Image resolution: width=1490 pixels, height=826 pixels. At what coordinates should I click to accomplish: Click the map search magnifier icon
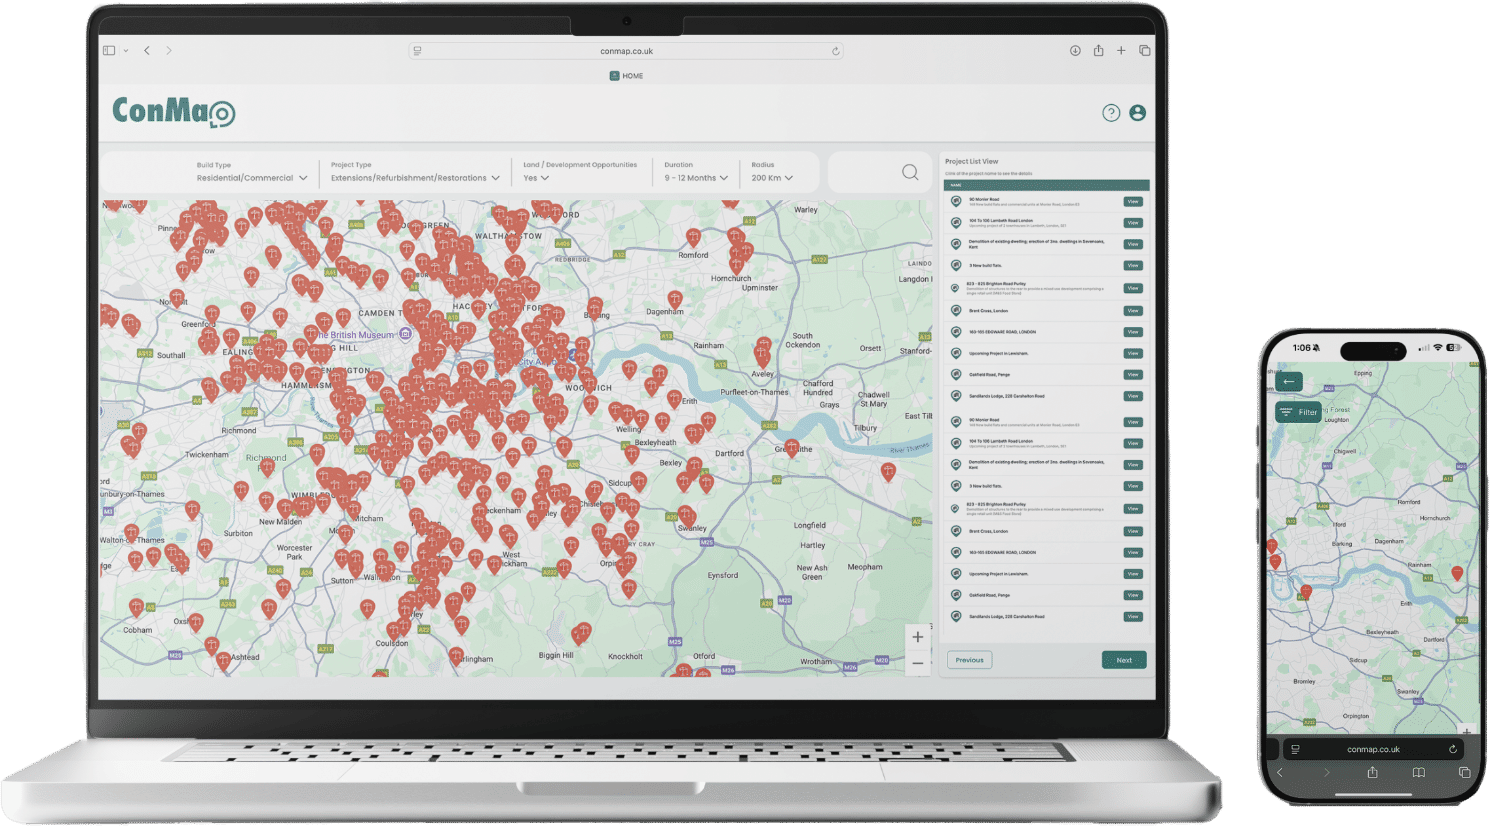click(x=910, y=172)
